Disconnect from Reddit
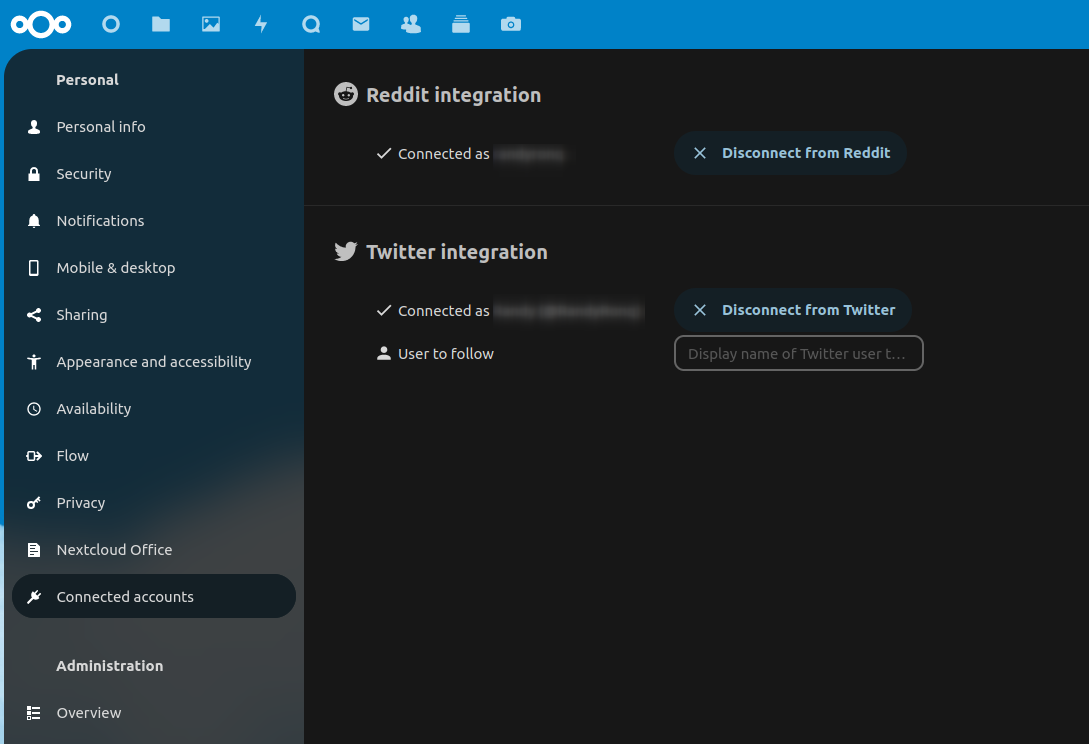The image size is (1089, 744). [x=790, y=153]
